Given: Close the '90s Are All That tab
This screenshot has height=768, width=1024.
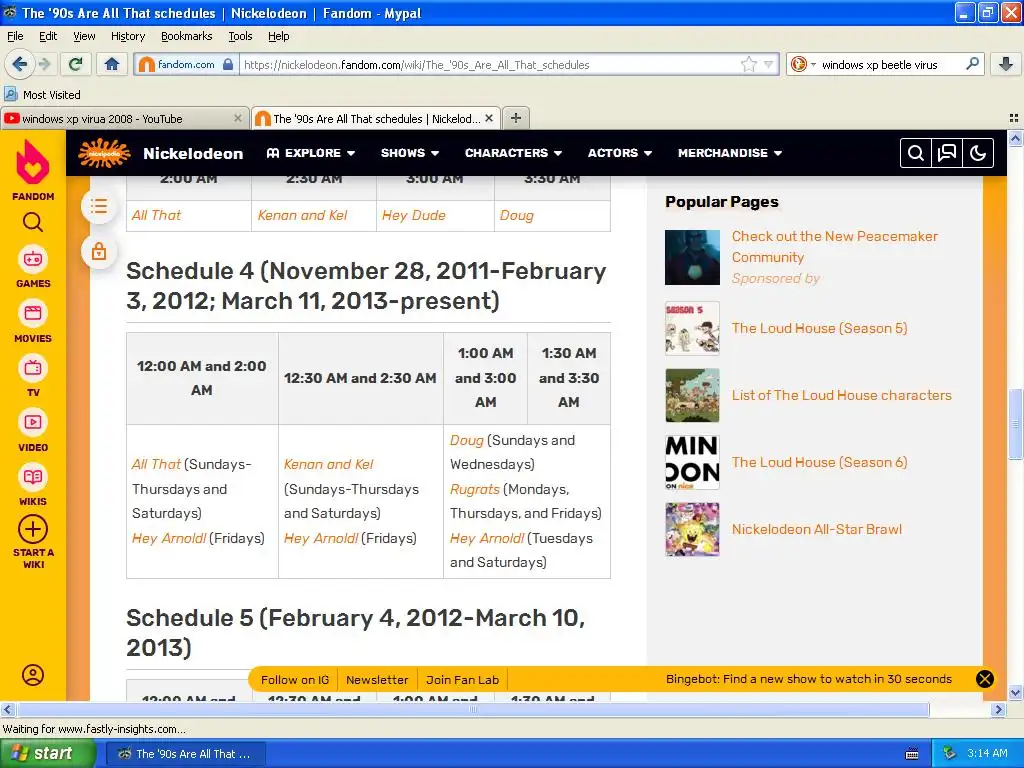Looking at the screenshot, I should pyautogui.click(x=489, y=118).
